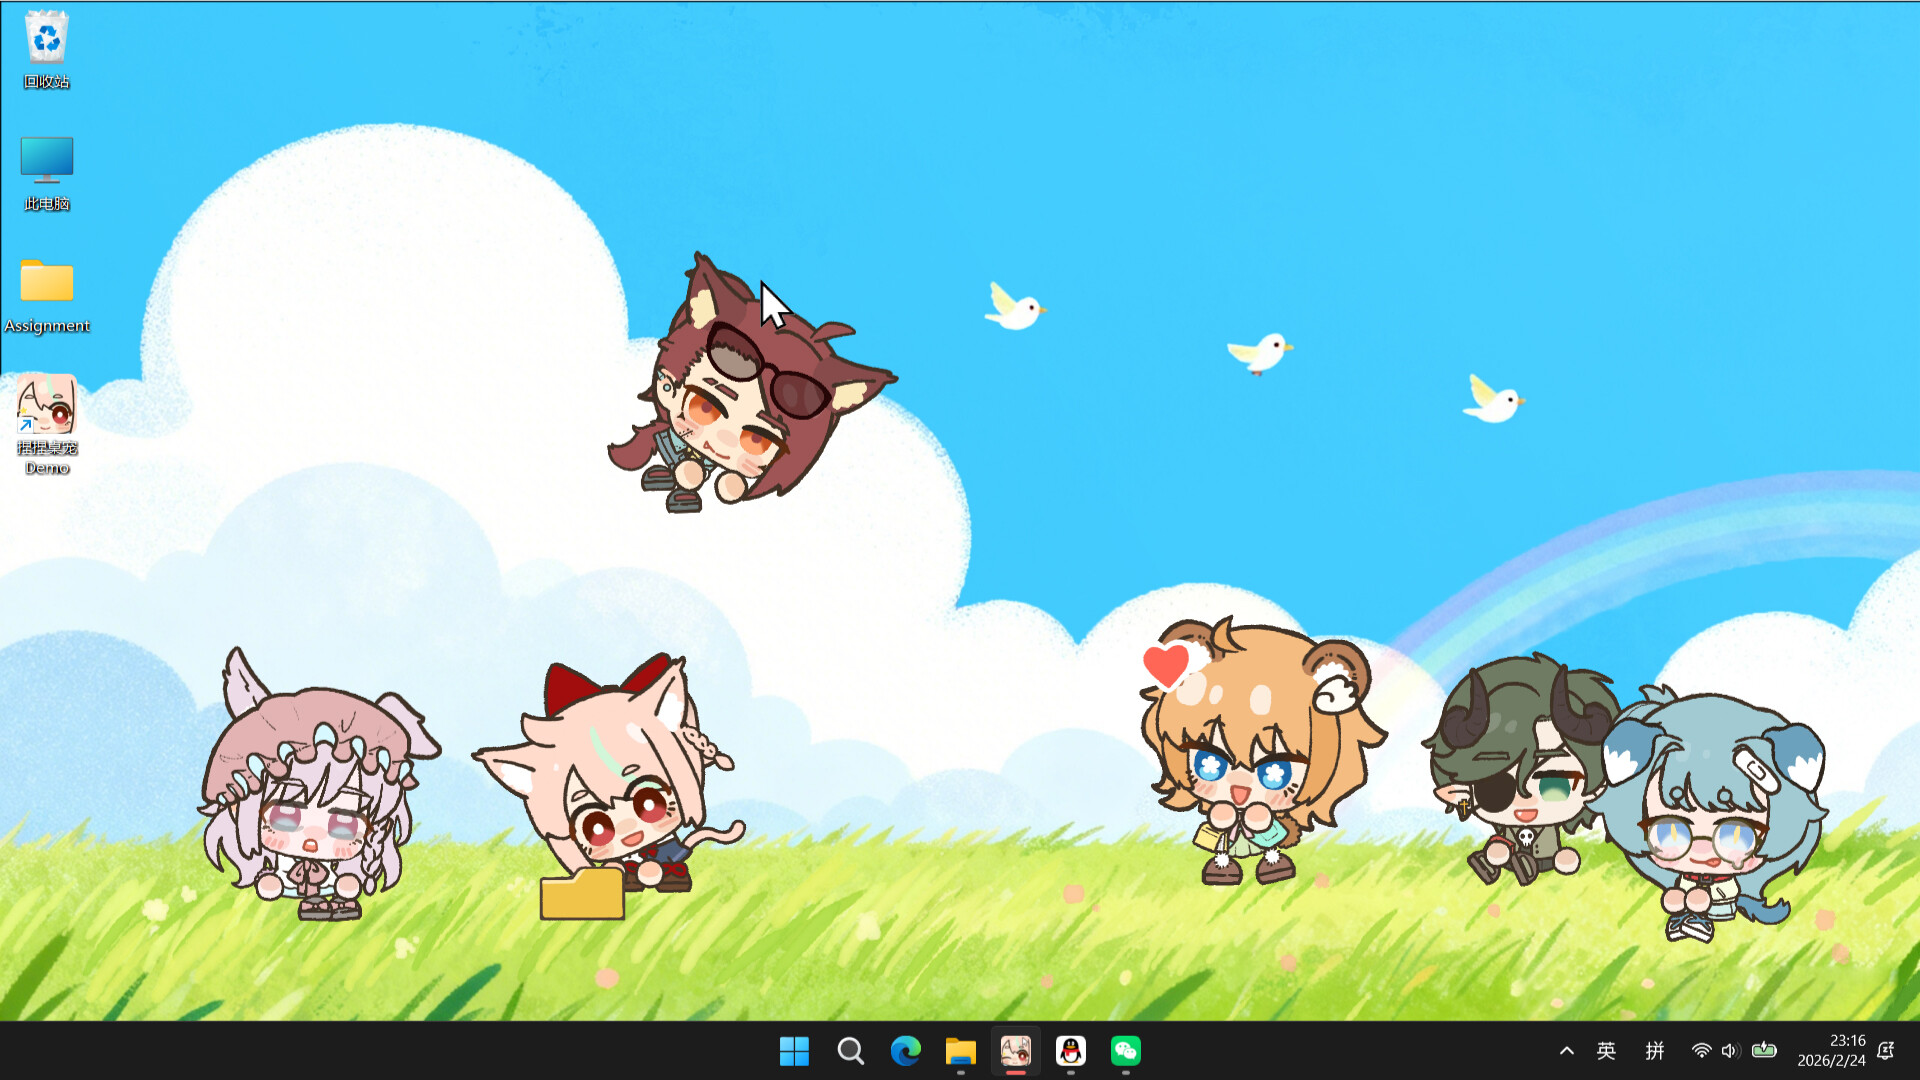
Task: Expand hidden system tray icons
Action: [1566, 1051]
